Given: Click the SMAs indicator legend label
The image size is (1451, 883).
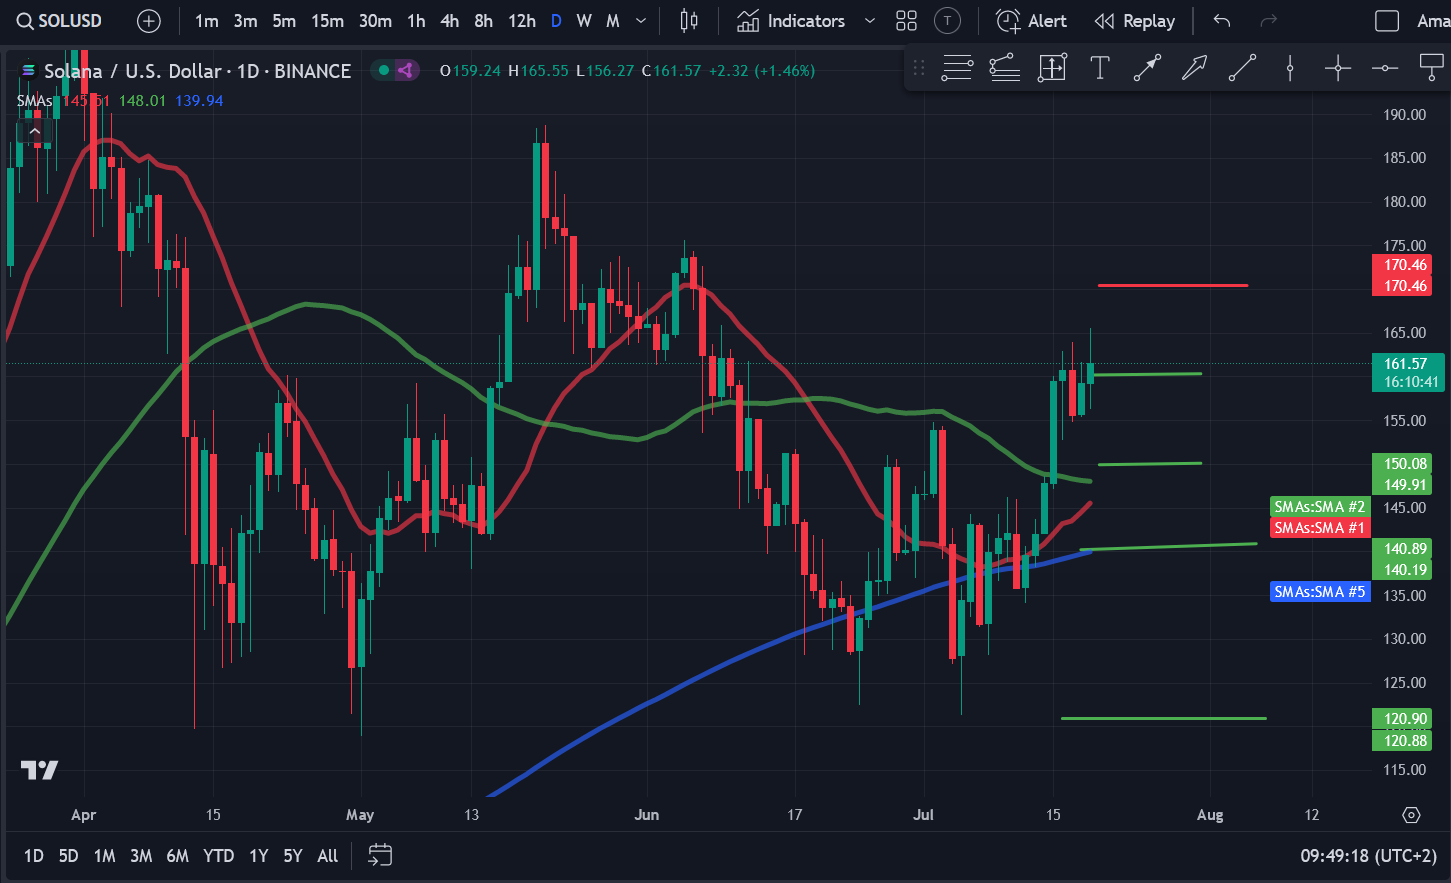Looking at the screenshot, I should pyautogui.click(x=34, y=101).
